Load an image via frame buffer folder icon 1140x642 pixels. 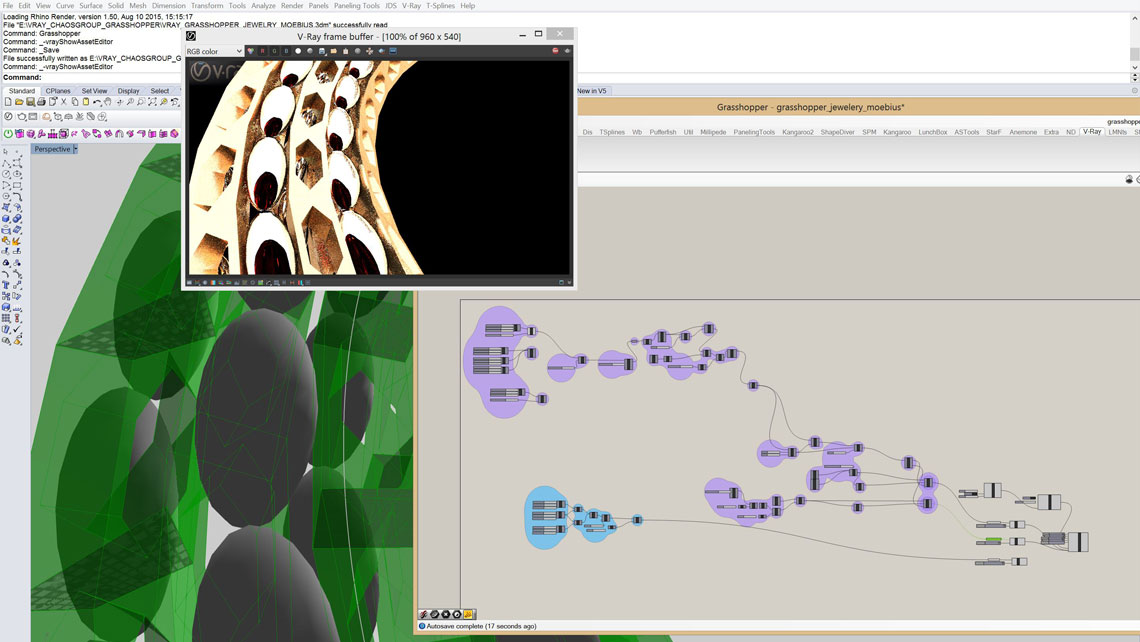tap(334, 51)
